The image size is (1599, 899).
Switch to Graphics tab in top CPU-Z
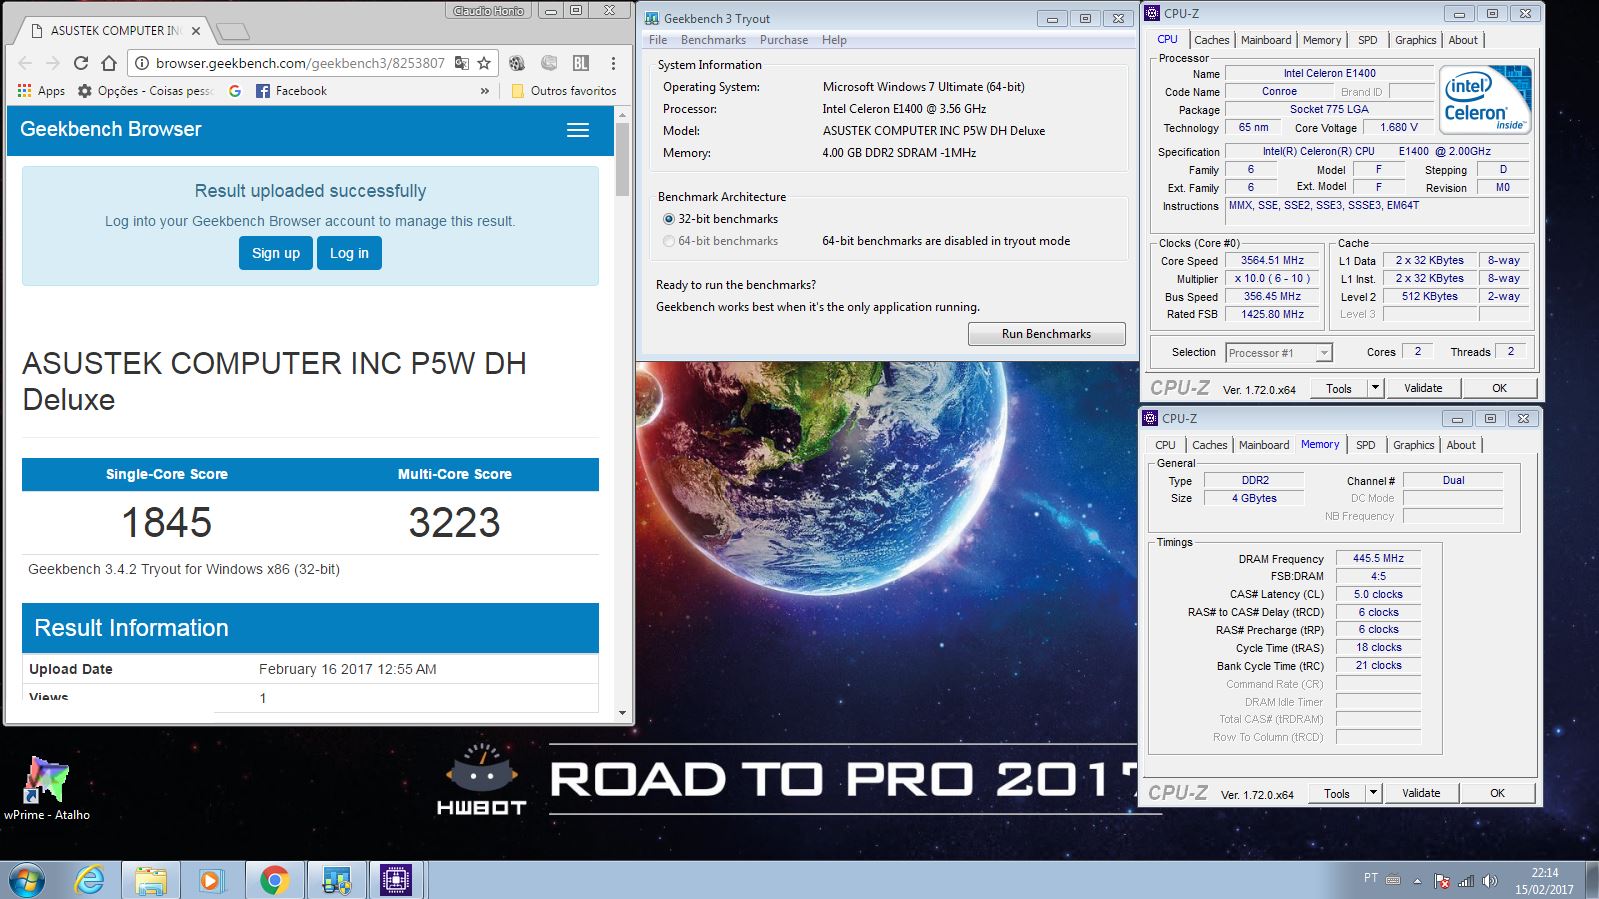click(1416, 40)
